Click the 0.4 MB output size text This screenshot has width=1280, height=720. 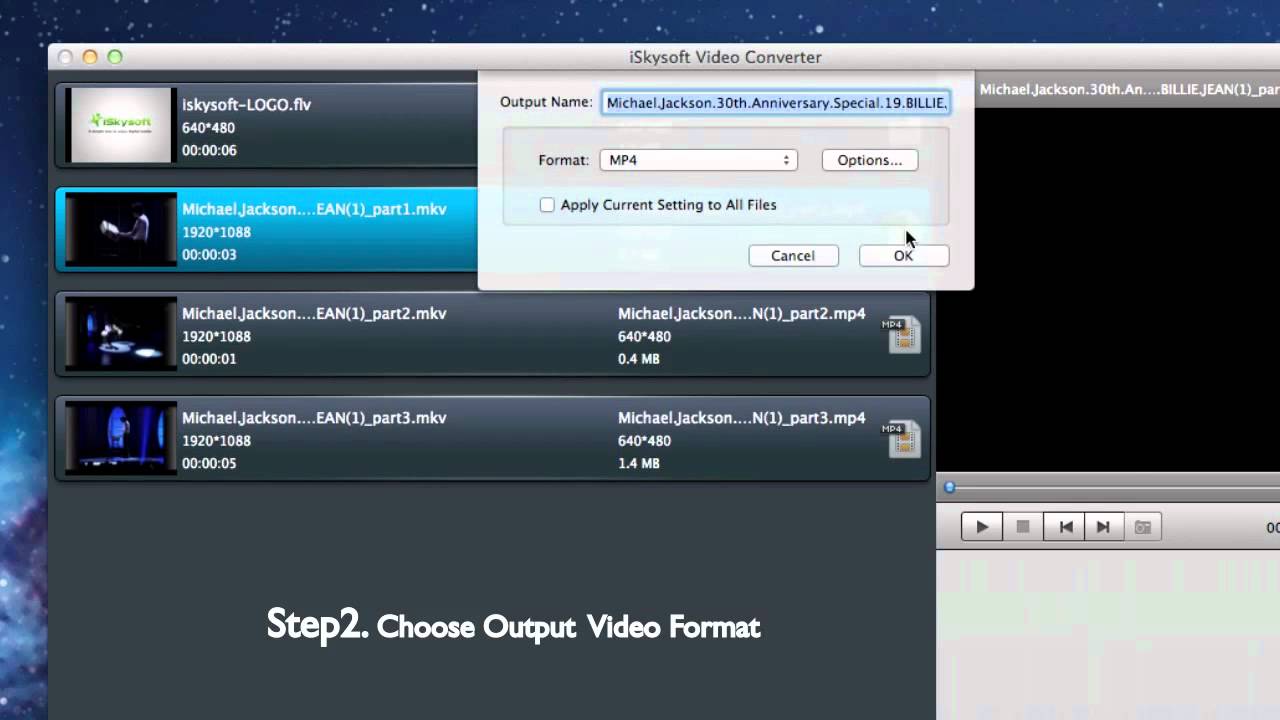tap(639, 359)
